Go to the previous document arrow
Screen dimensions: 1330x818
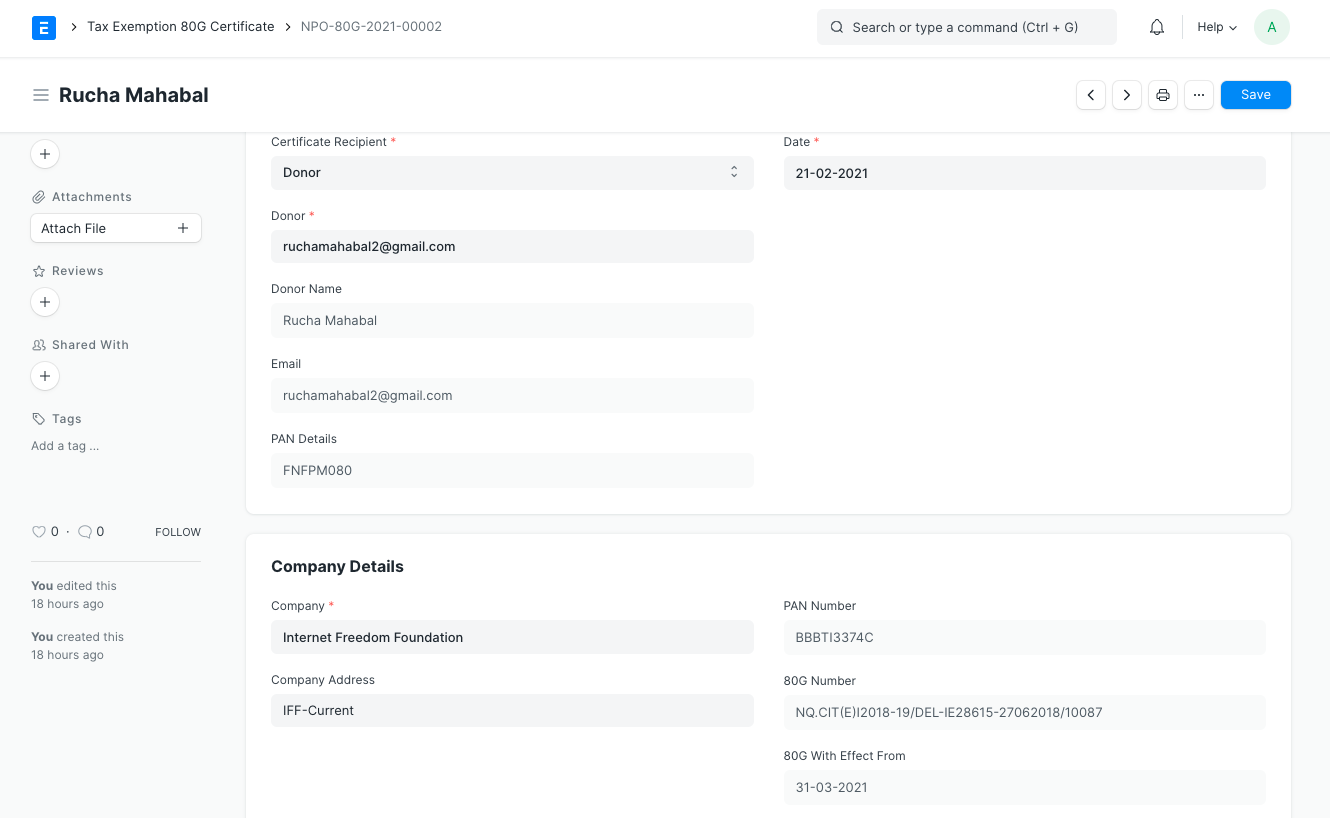[x=1091, y=95]
